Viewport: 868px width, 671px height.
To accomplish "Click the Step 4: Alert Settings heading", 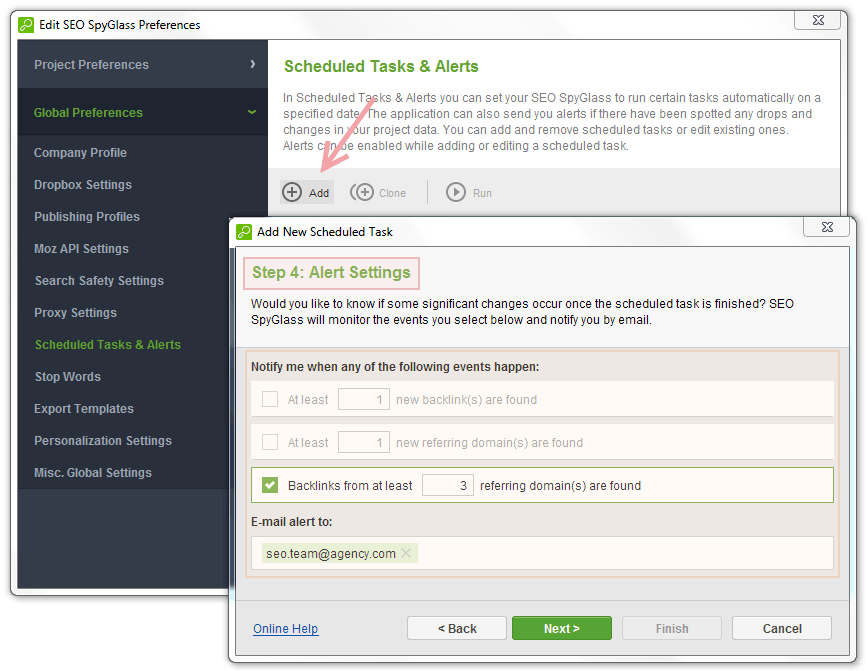I will (x=331, y=272).
